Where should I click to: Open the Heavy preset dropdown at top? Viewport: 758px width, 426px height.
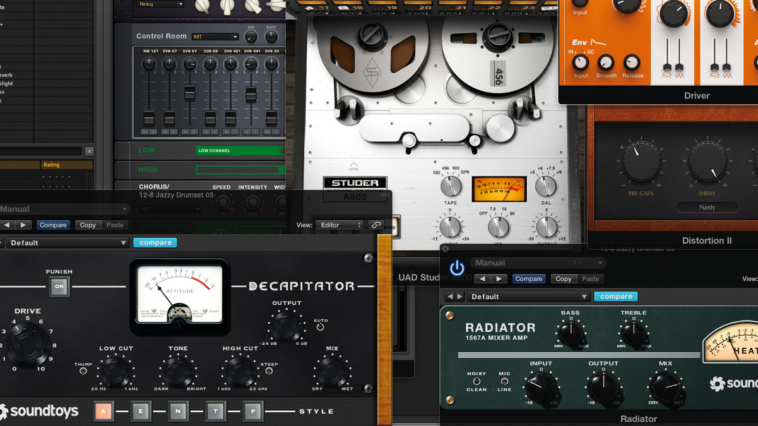pyautogui.click(x=160, y=4)
